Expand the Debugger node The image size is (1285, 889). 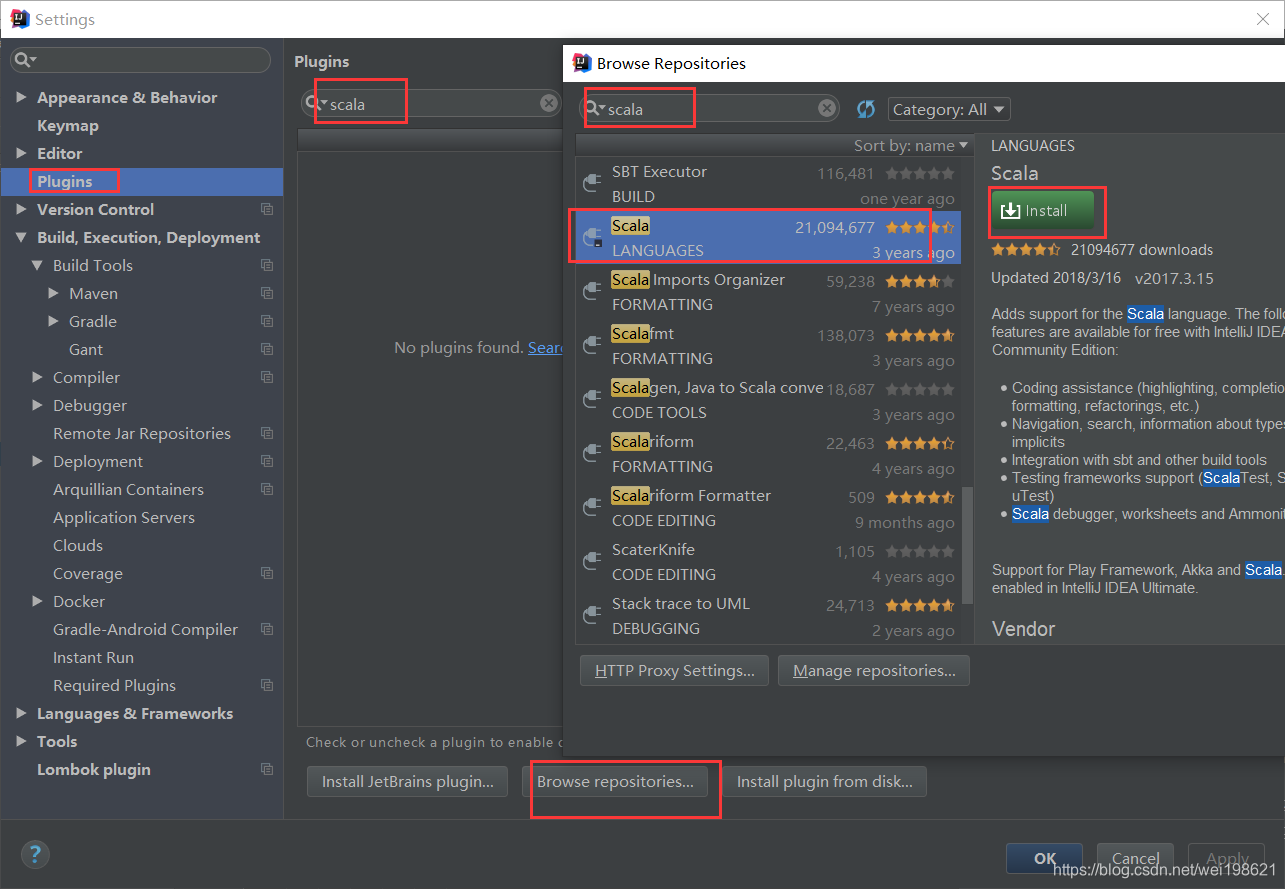37,405
